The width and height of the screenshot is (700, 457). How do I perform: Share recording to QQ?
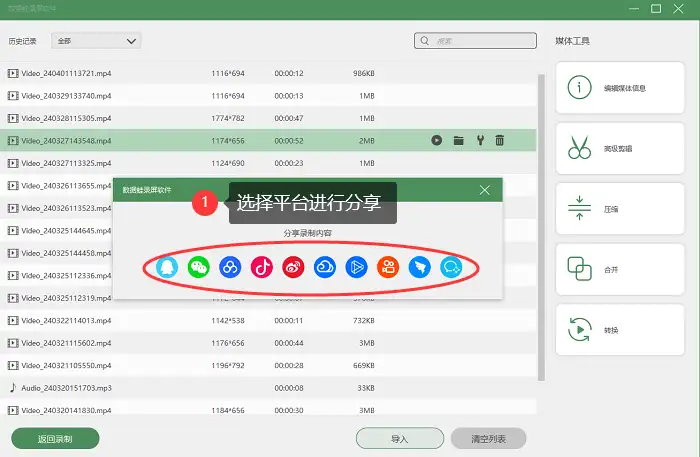coord(167,267)
